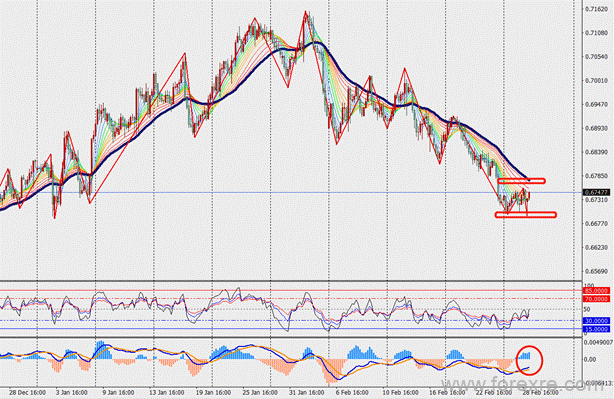Click the 0.71620 price axis label
The width and height of the screenshot is (614, 399).
point(596,9)
